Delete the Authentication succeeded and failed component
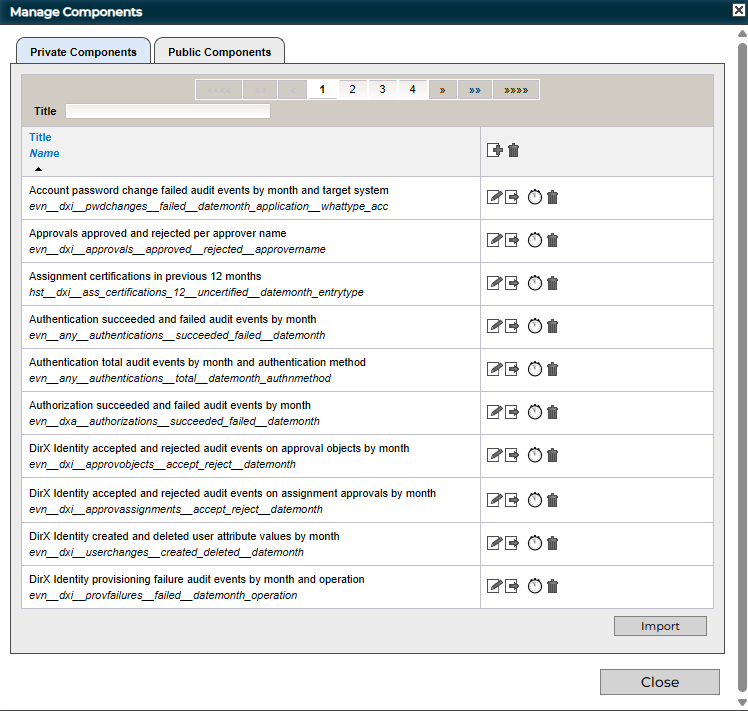748x711 pixels. tap(552, 326)
